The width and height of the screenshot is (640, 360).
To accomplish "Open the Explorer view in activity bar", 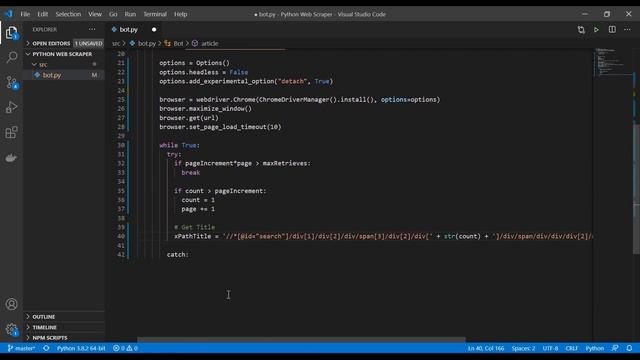I will click(x=11, y=33).
